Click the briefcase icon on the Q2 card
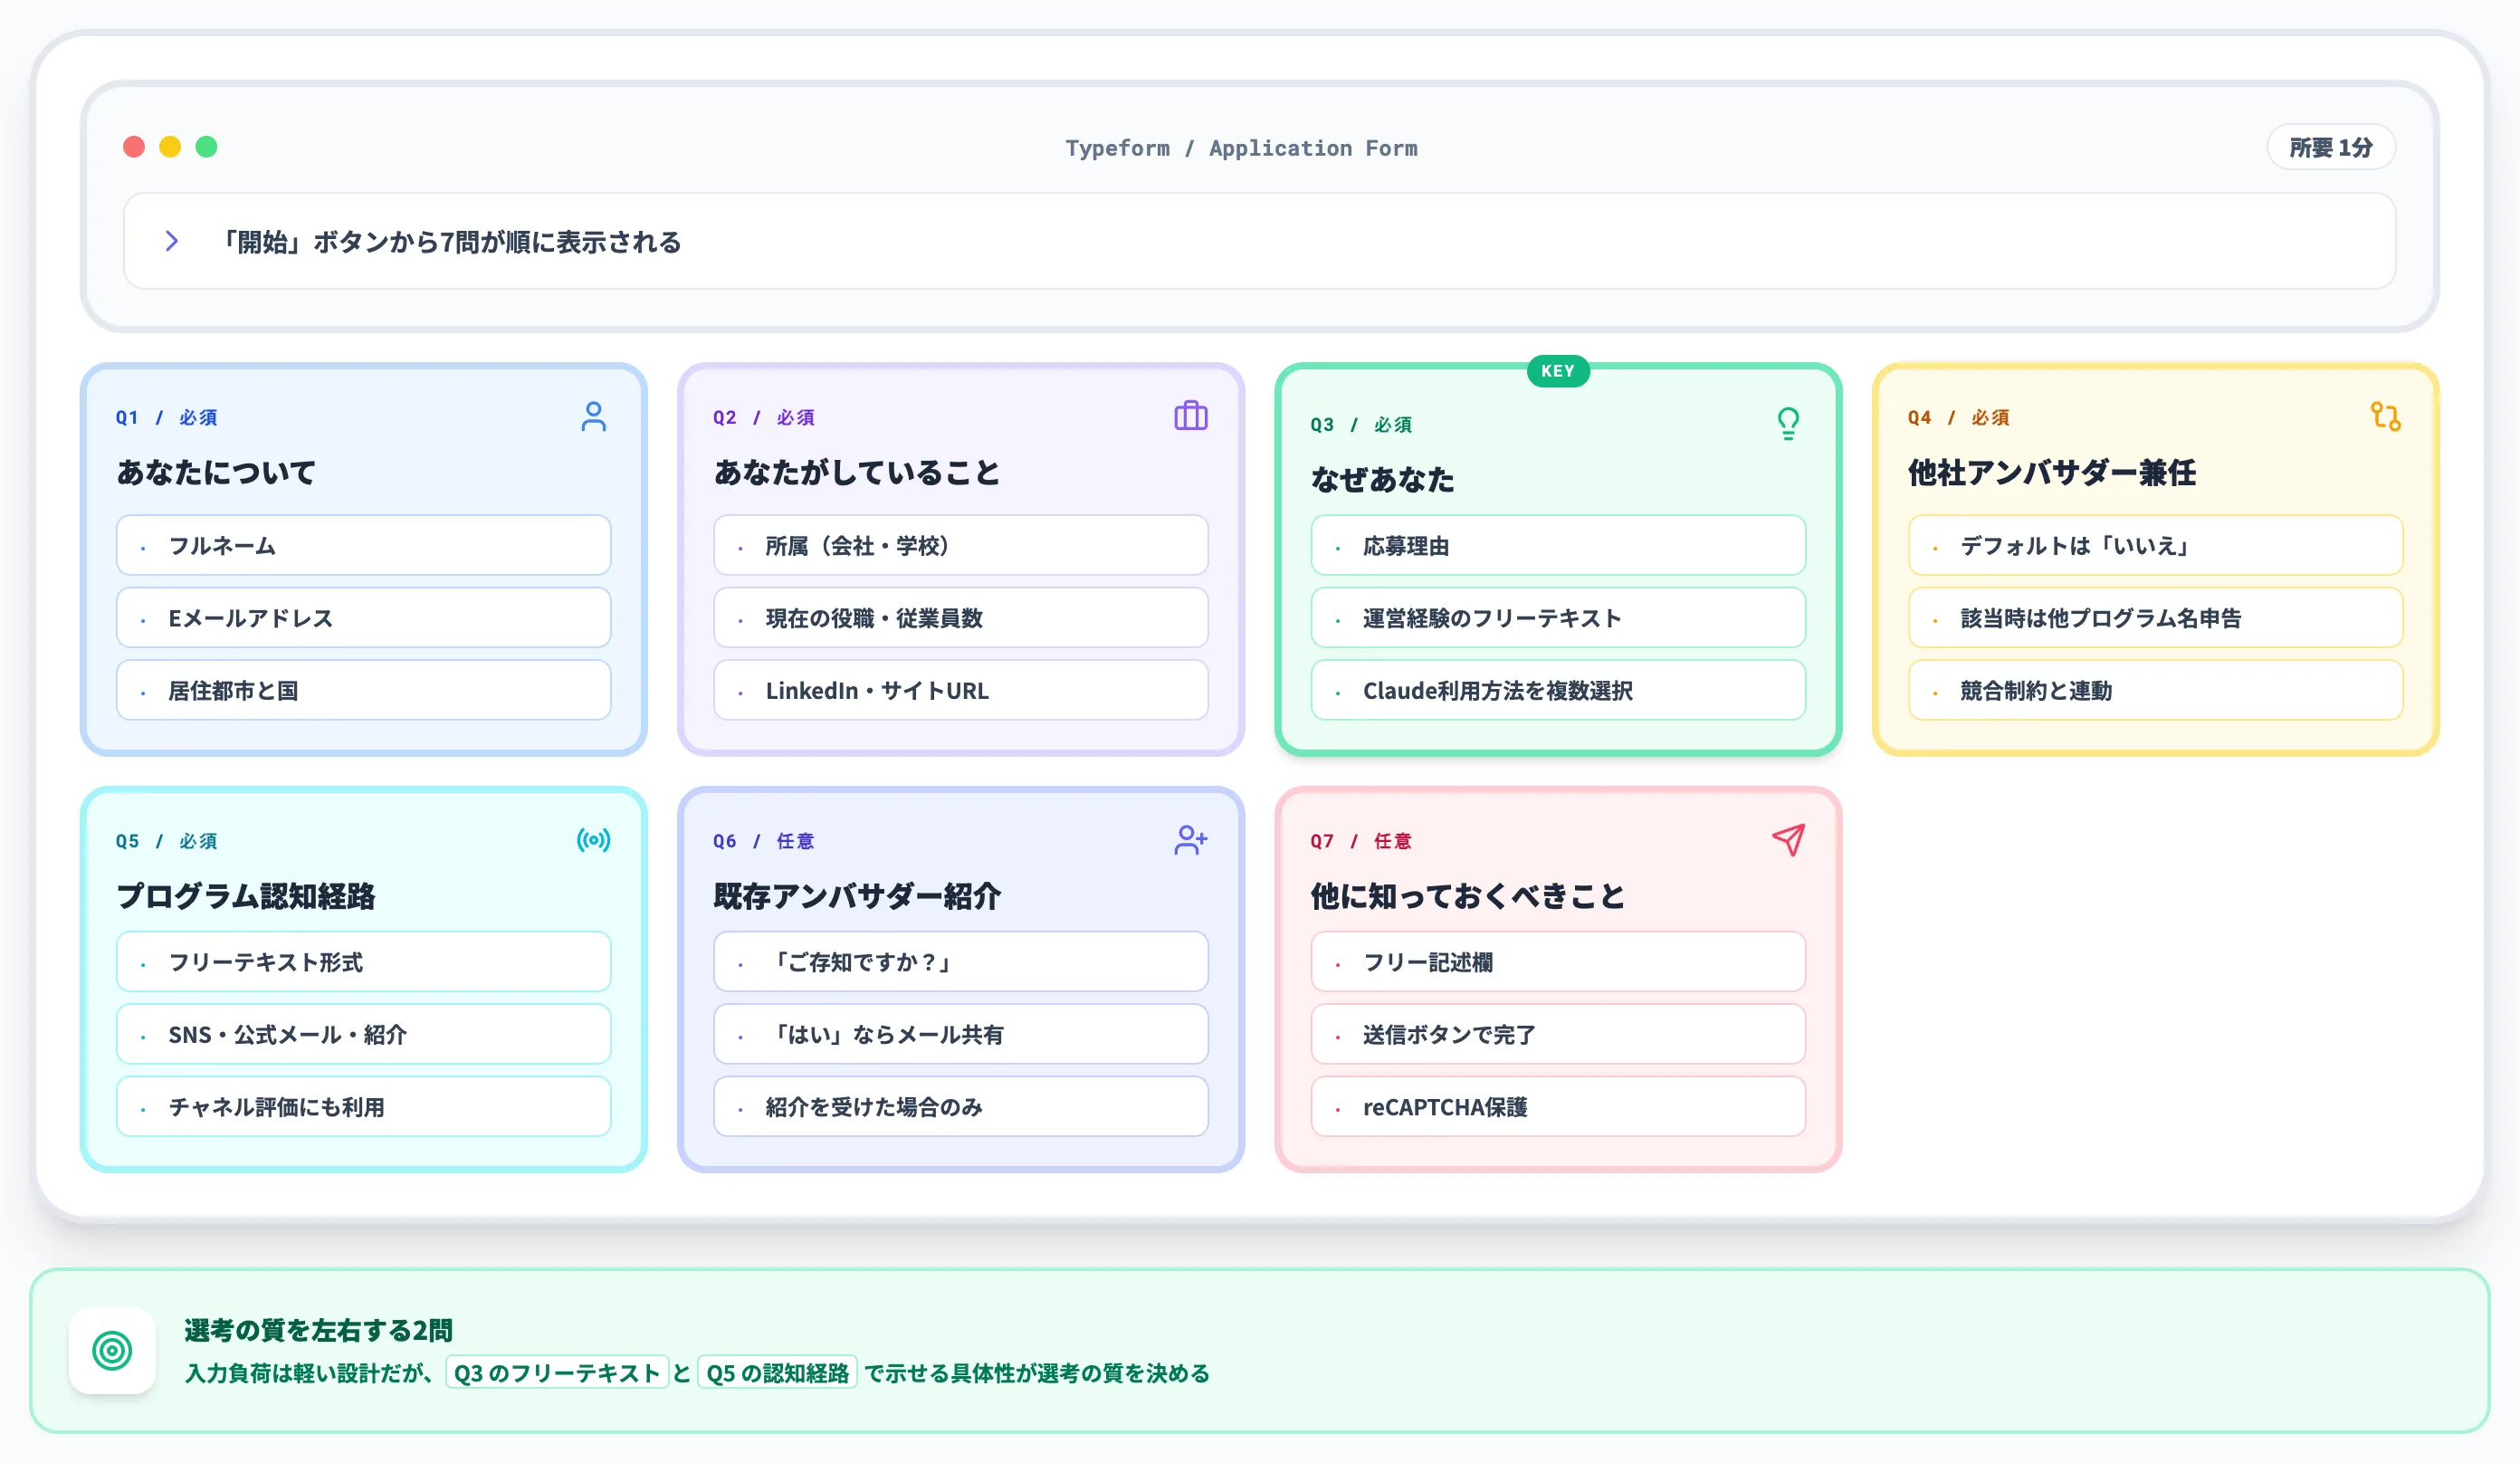This screenshot has width=2520, height=1463. click(x=1190, y=416)
